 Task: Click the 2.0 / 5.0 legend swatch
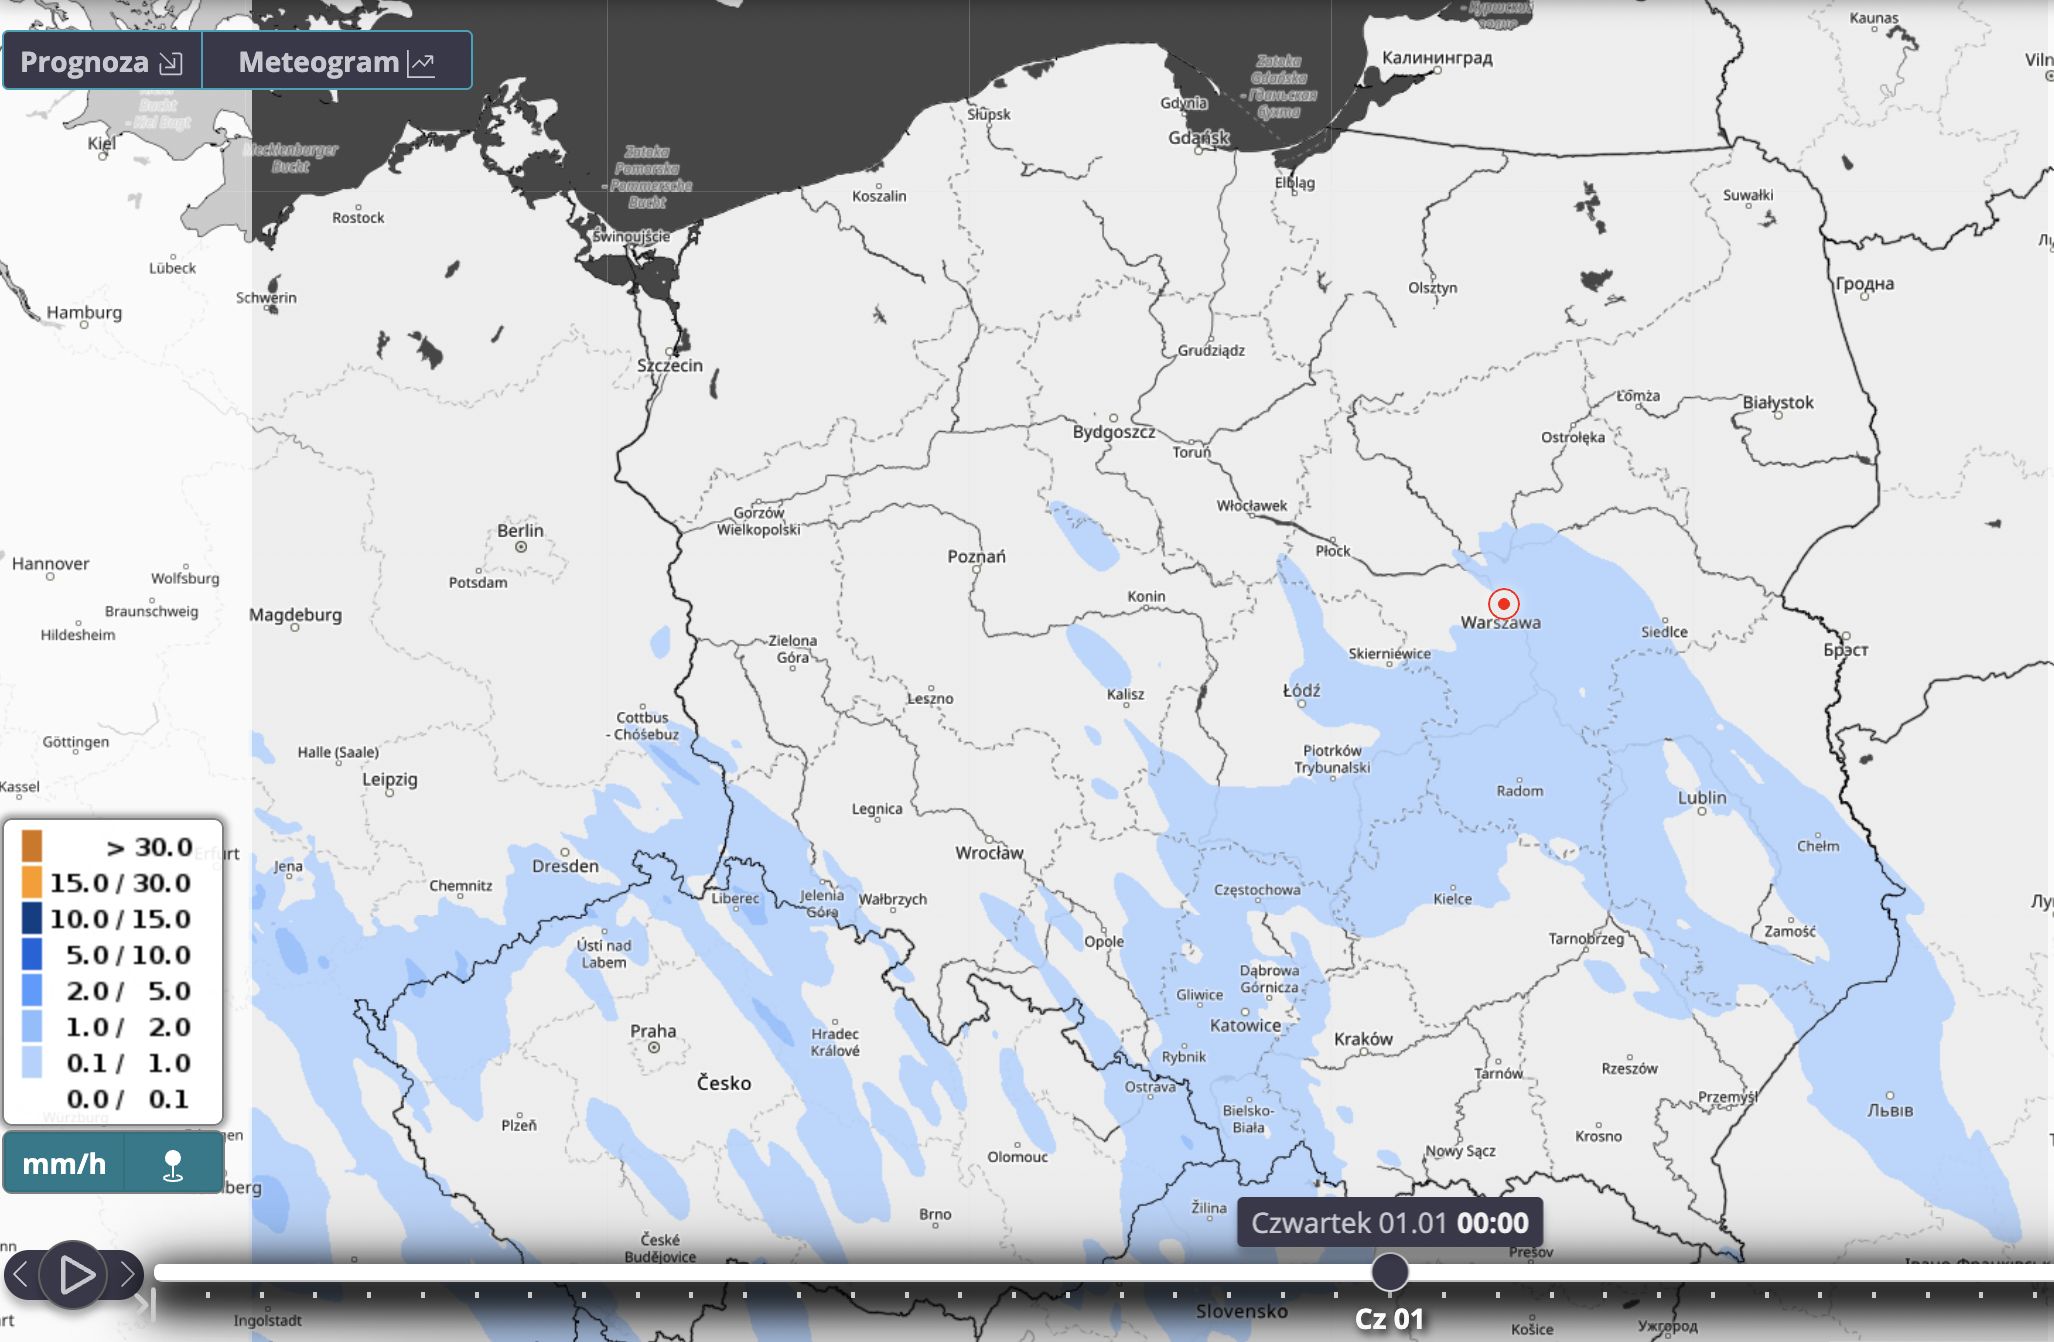pos(32,990)
